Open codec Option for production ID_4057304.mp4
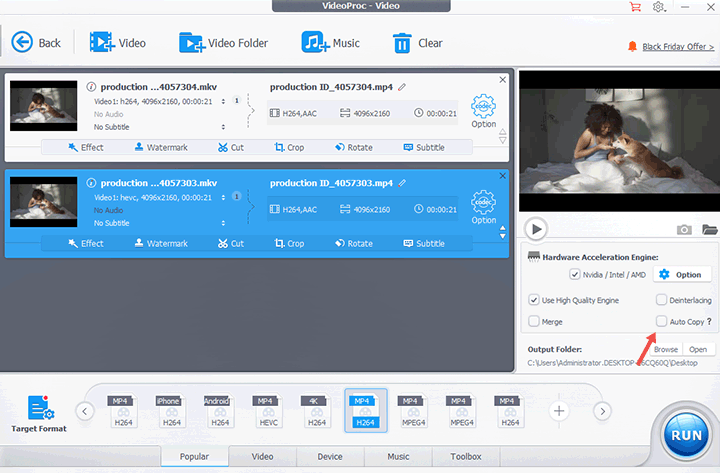The image size is (720, 473). point(484,111)
